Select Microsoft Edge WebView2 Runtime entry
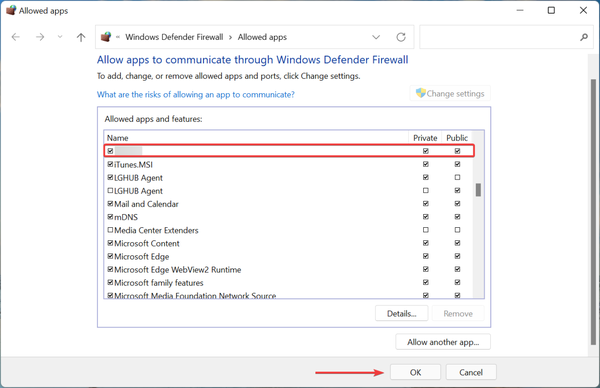Screen dimensions: 600x388 pyautogui.click(x=178, y=270)
